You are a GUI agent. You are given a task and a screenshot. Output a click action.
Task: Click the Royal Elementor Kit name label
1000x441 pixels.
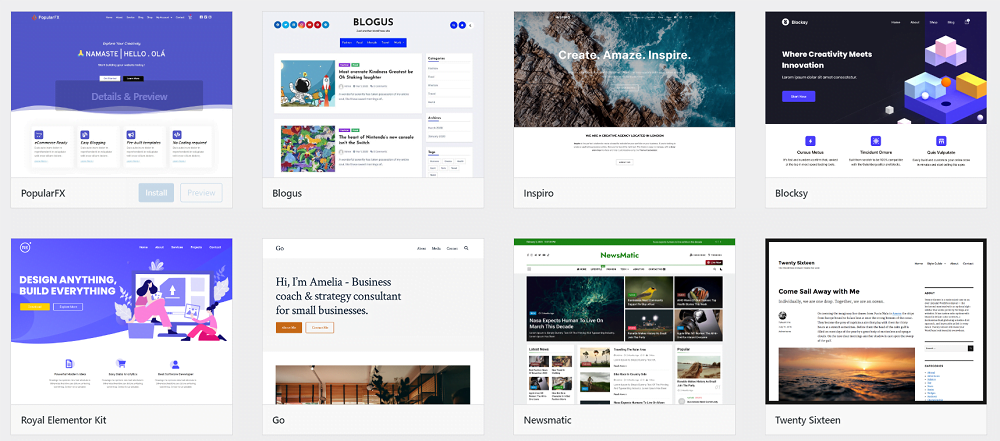point(64,420)
